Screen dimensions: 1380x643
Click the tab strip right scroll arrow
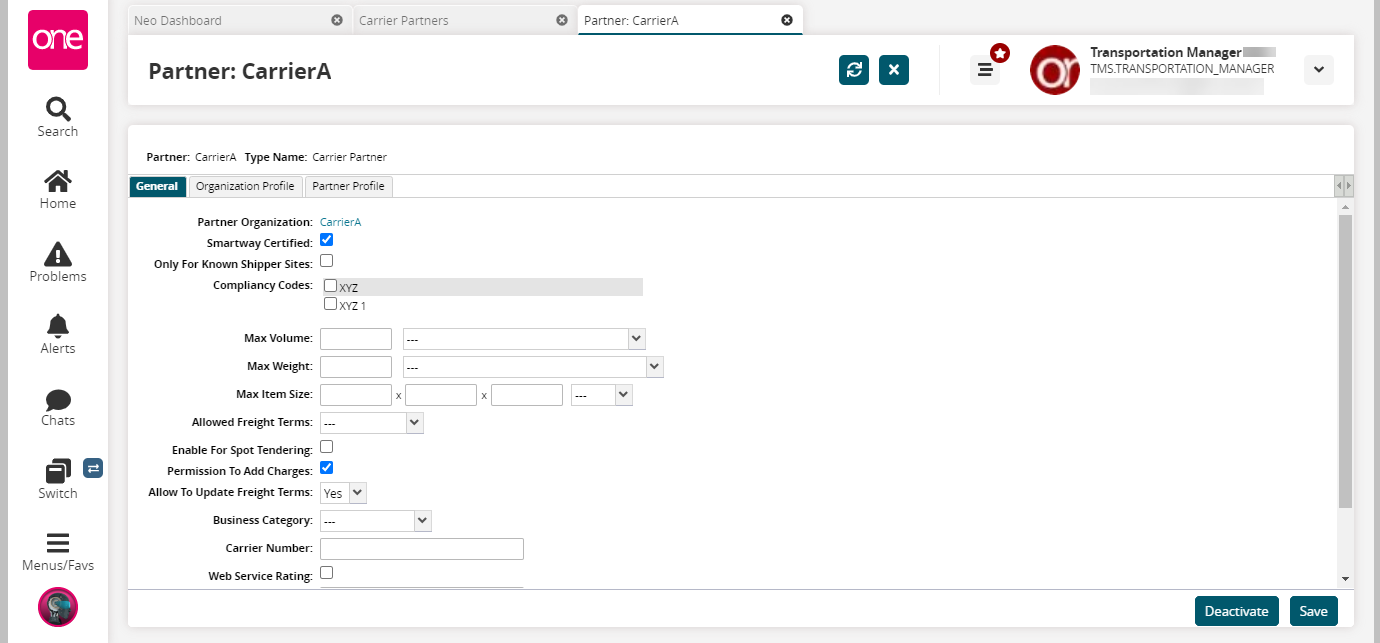1349,186
